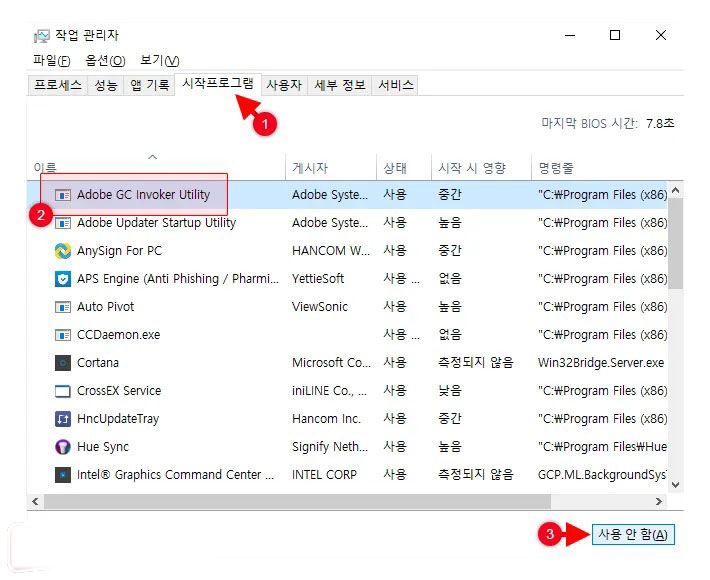Click the Adobe Updater Startup Utility icon
710x580 pixels.
pos(62,223)
